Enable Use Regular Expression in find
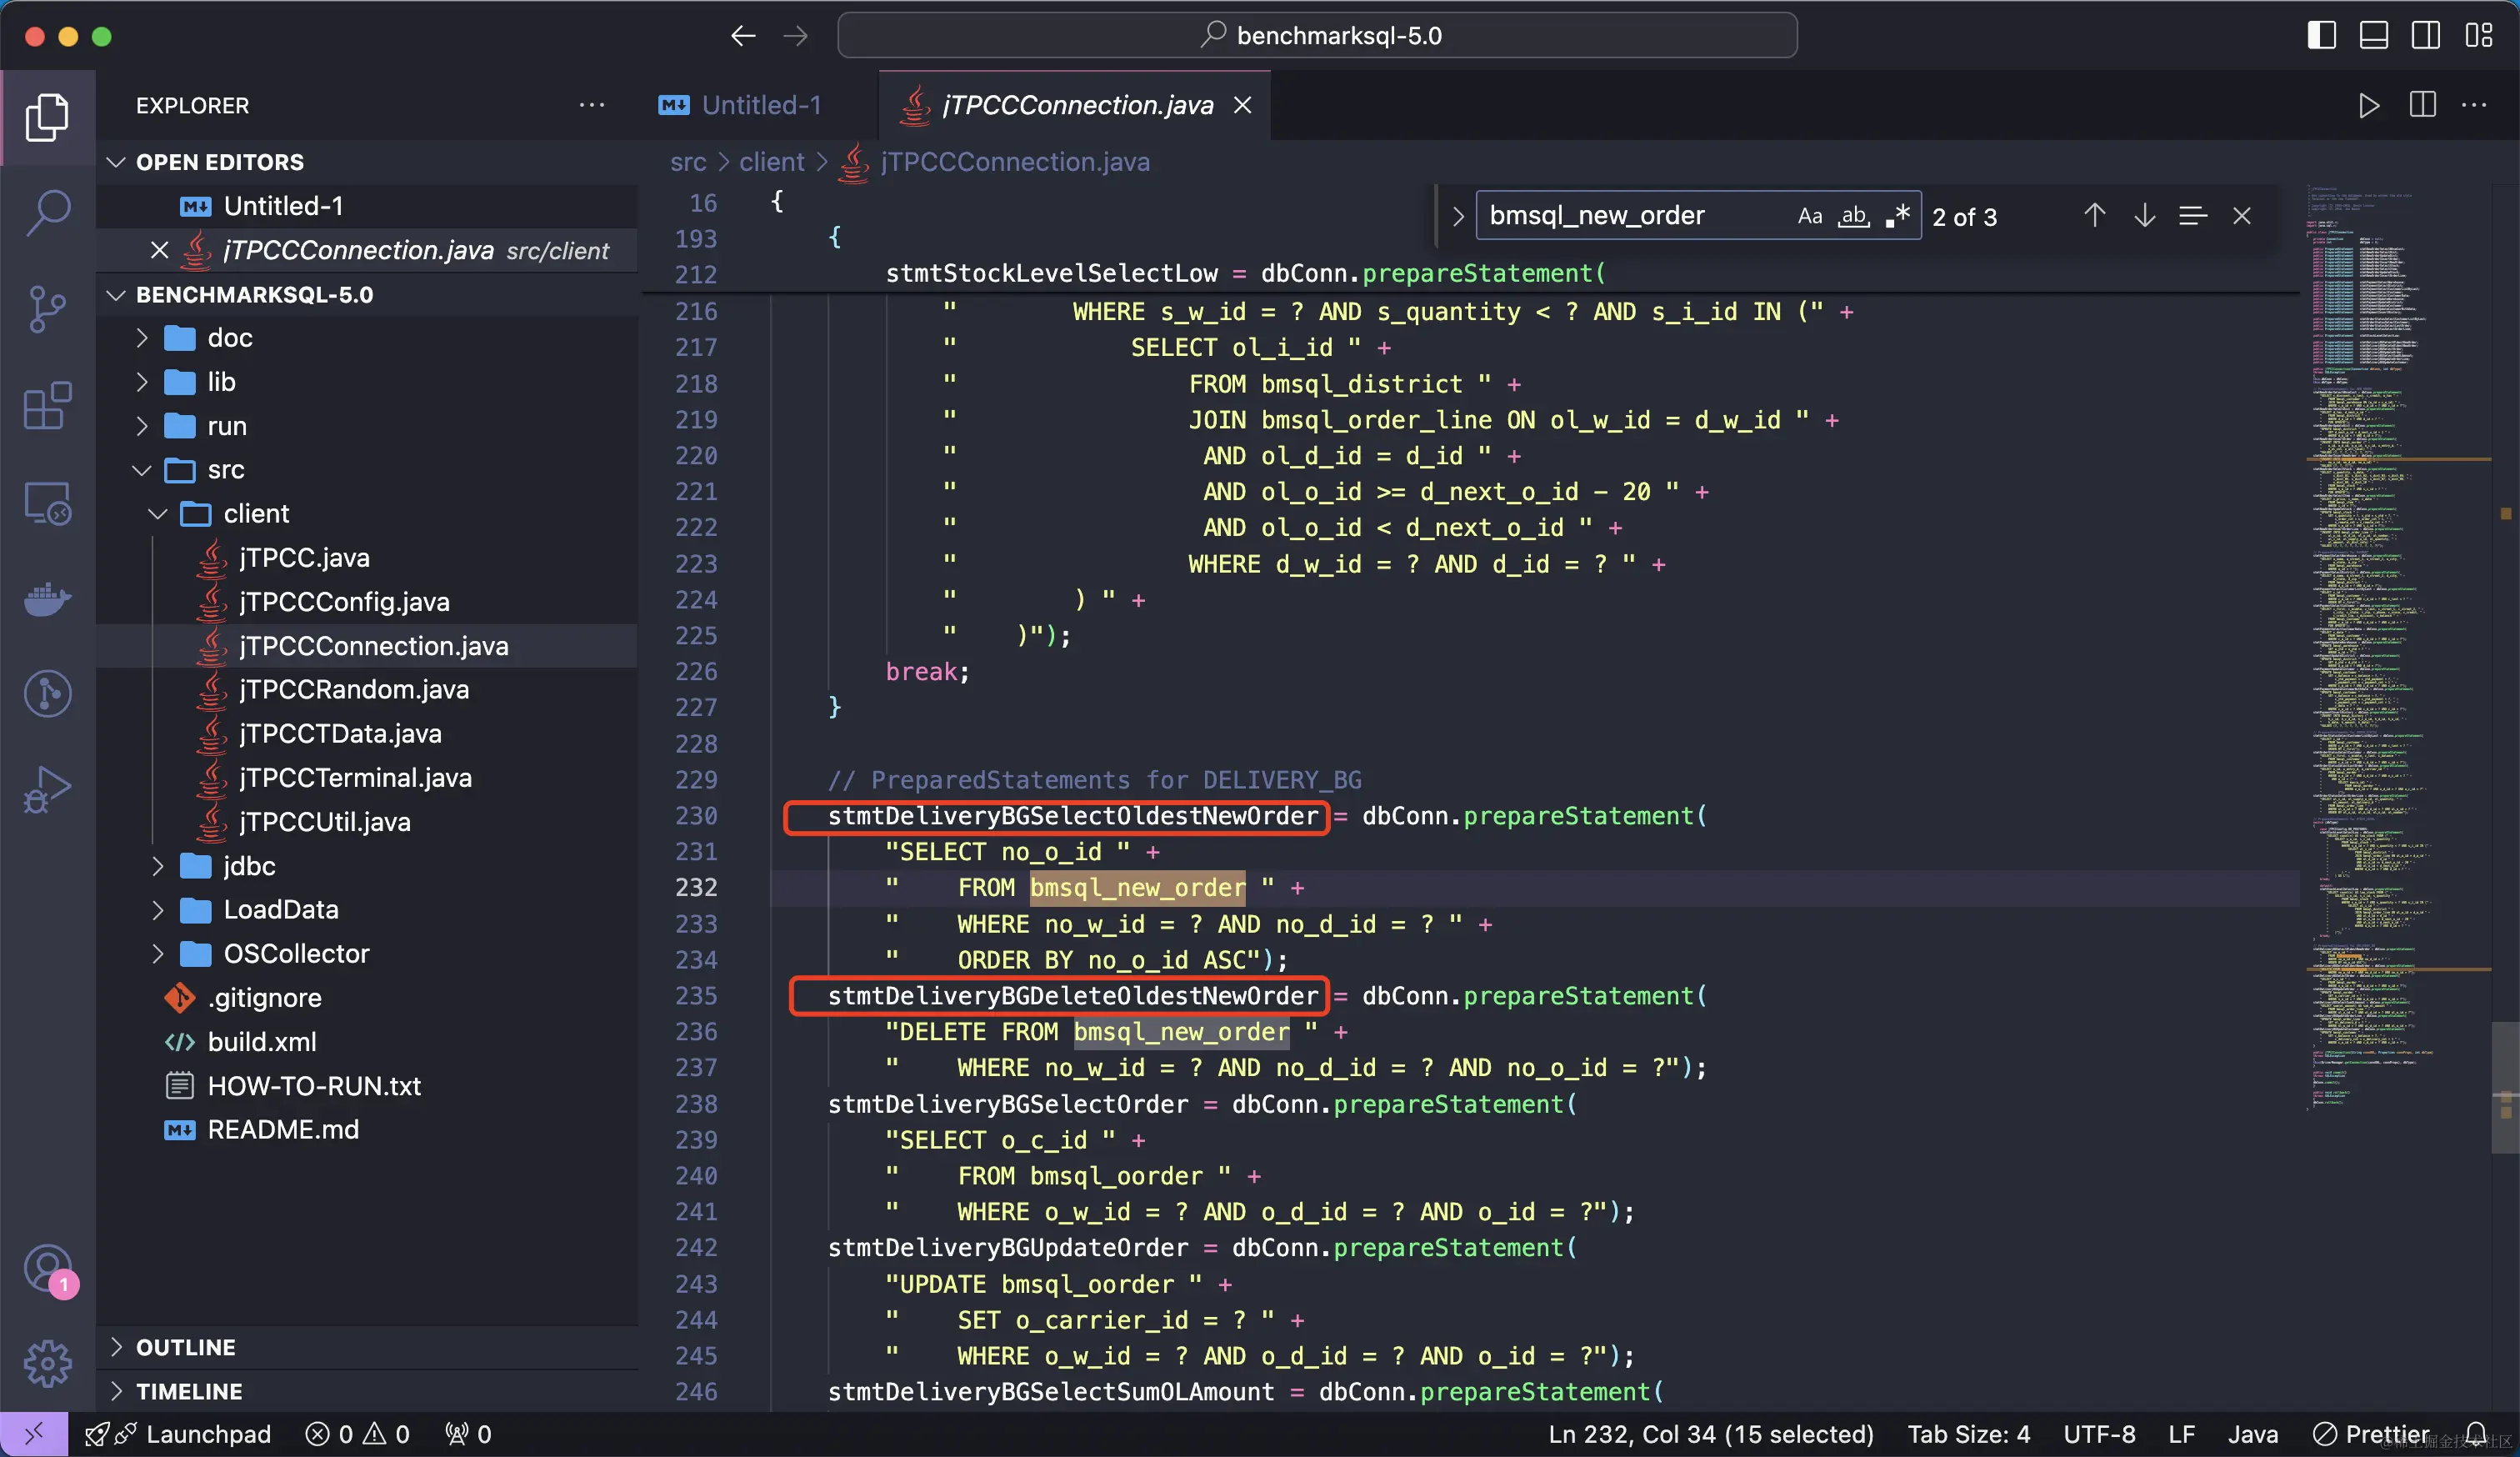This screenshot has width=2520, height=1457. coord(1897,216)
